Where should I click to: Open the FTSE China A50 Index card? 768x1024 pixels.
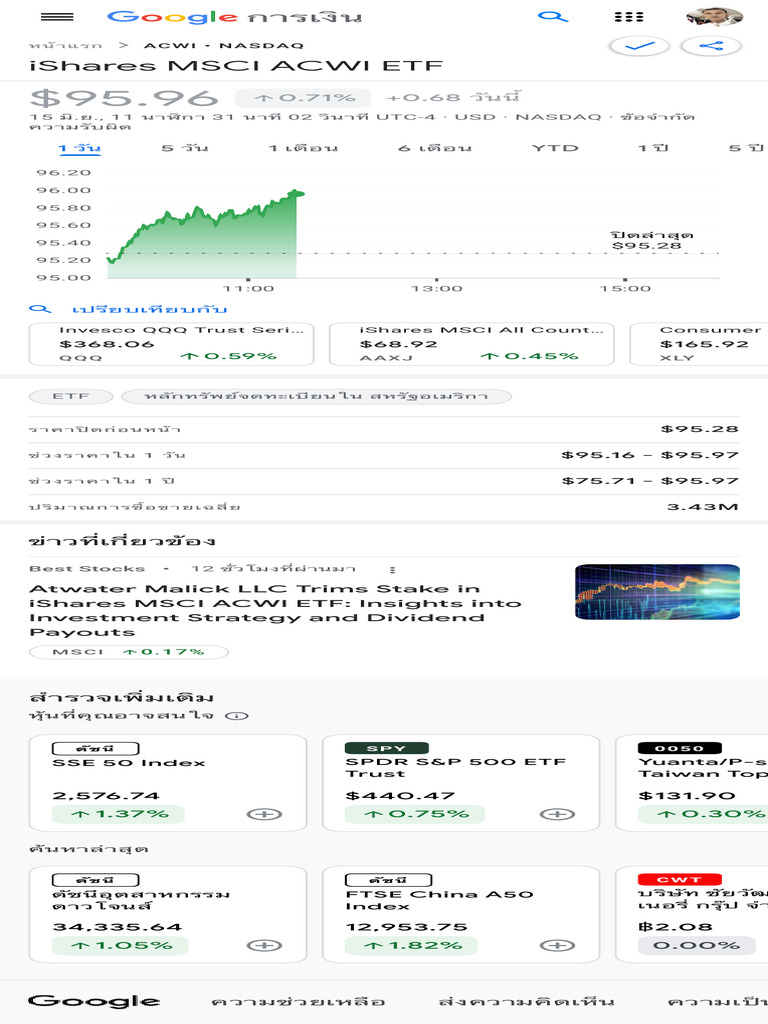(461, 914)
